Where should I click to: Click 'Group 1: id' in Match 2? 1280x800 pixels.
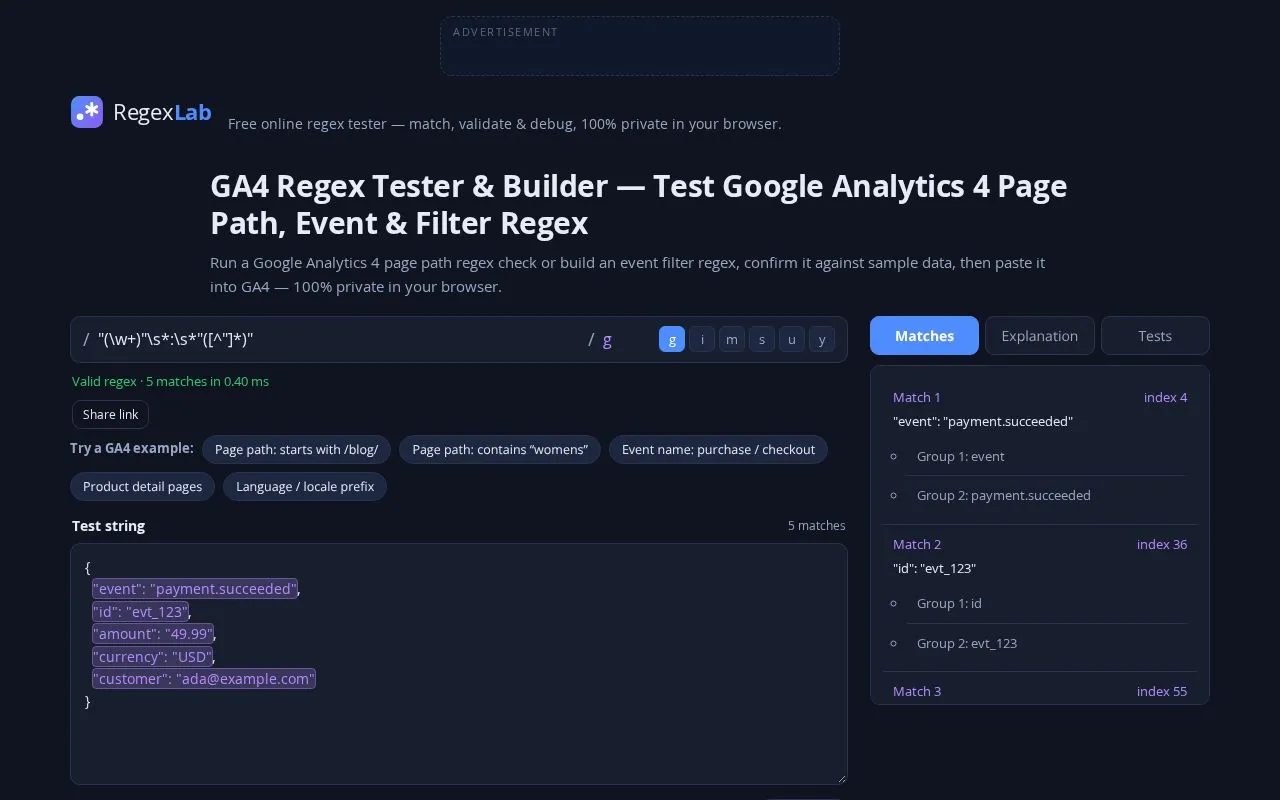(949, 603)
